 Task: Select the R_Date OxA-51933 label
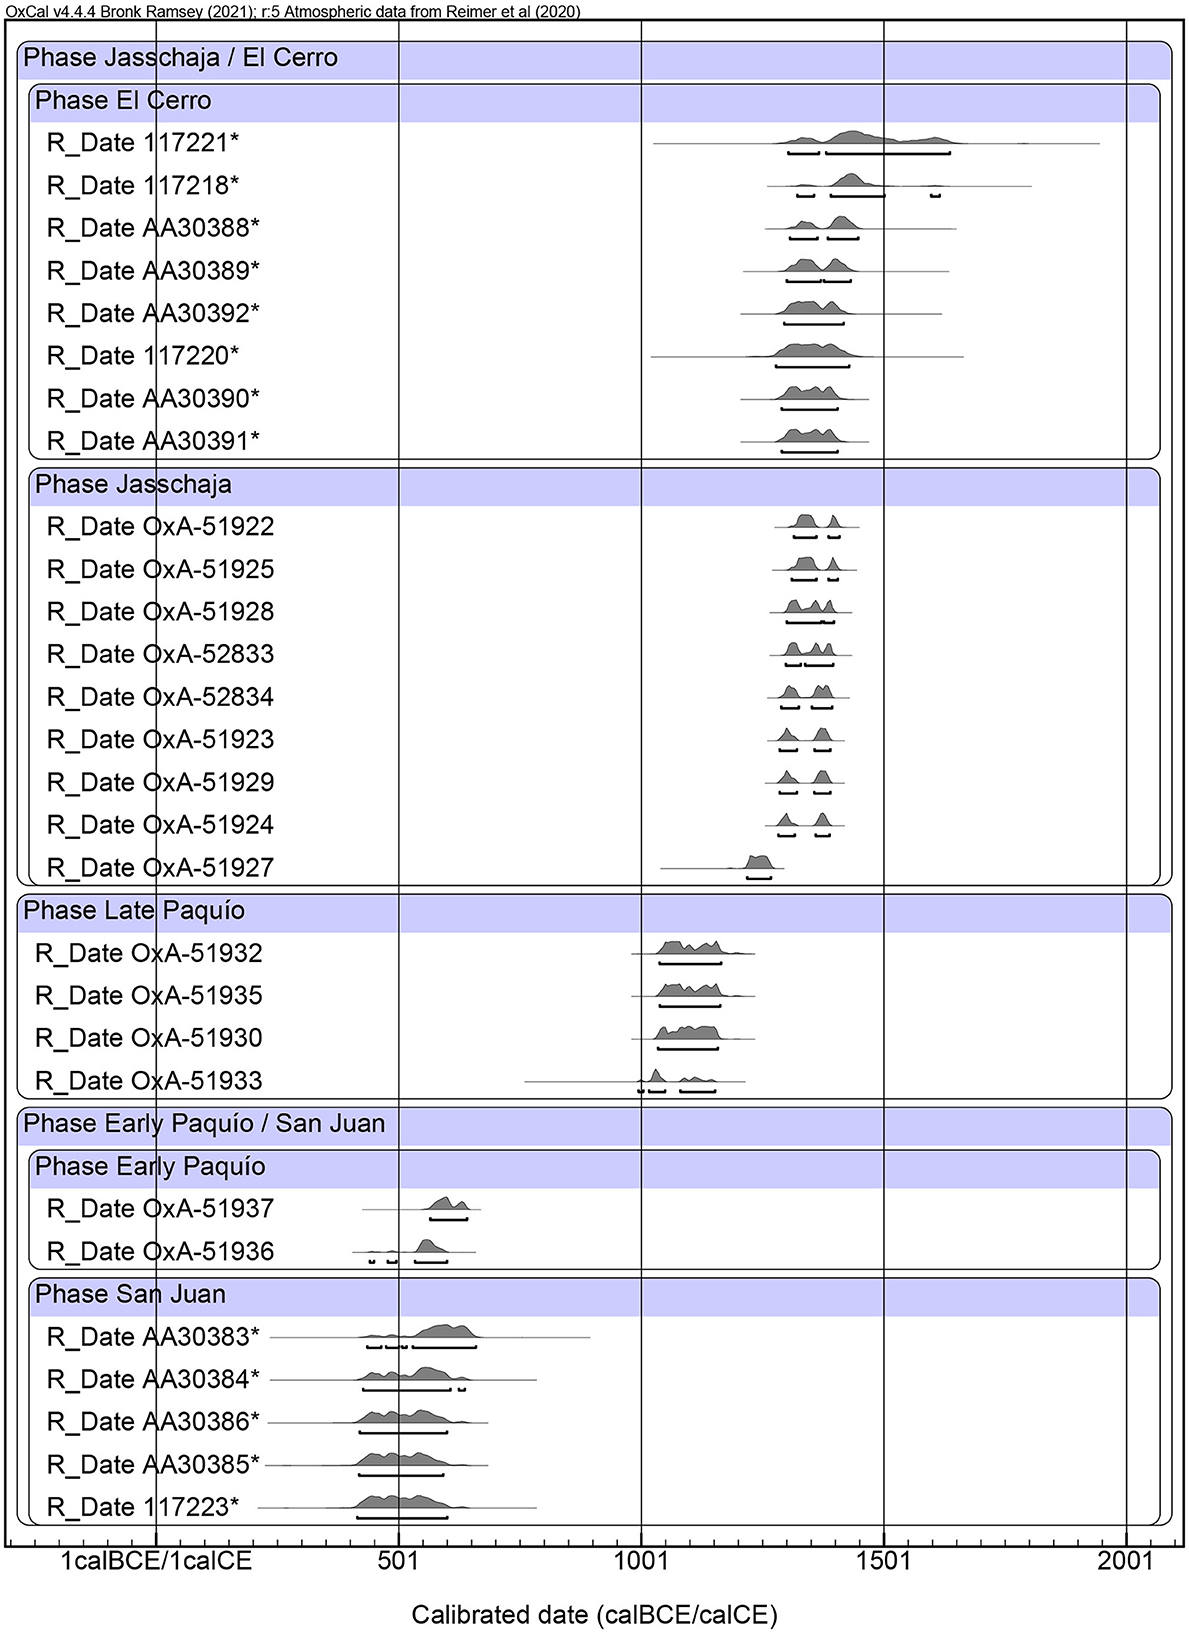point(148,1081)
